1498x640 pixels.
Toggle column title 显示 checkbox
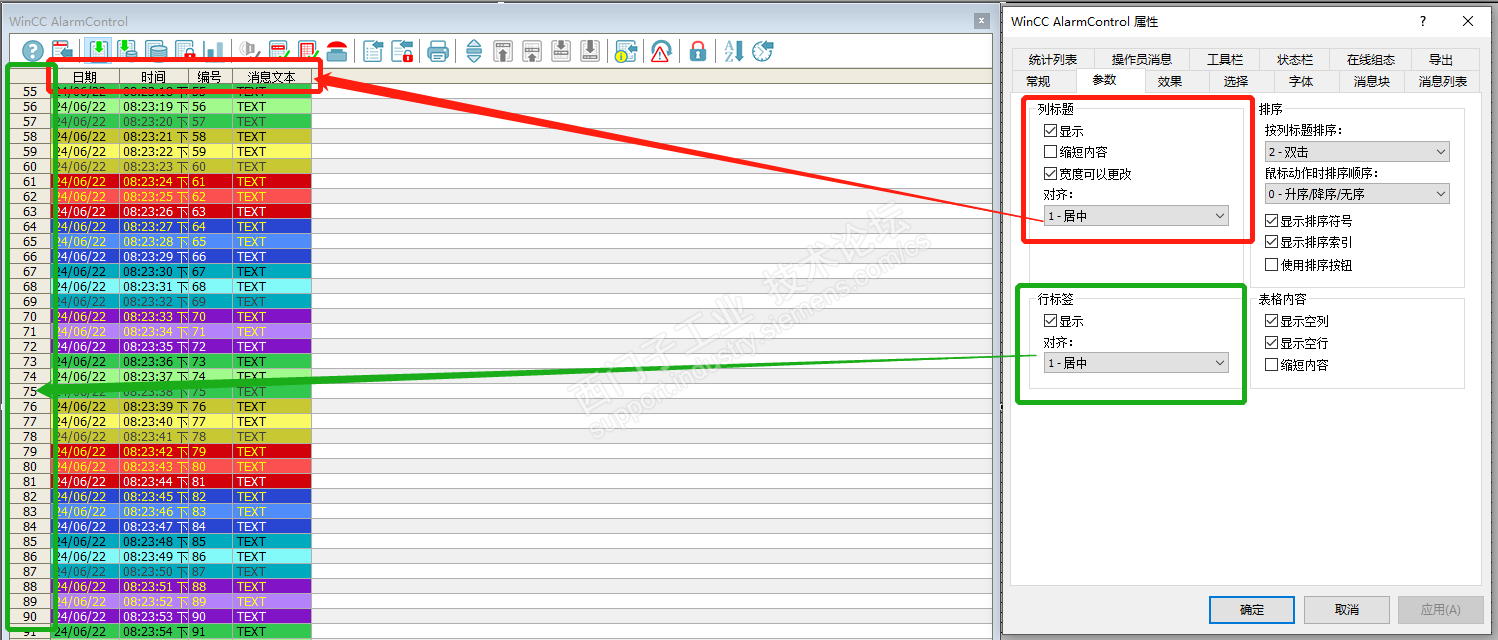click(x=1050, y=131)
